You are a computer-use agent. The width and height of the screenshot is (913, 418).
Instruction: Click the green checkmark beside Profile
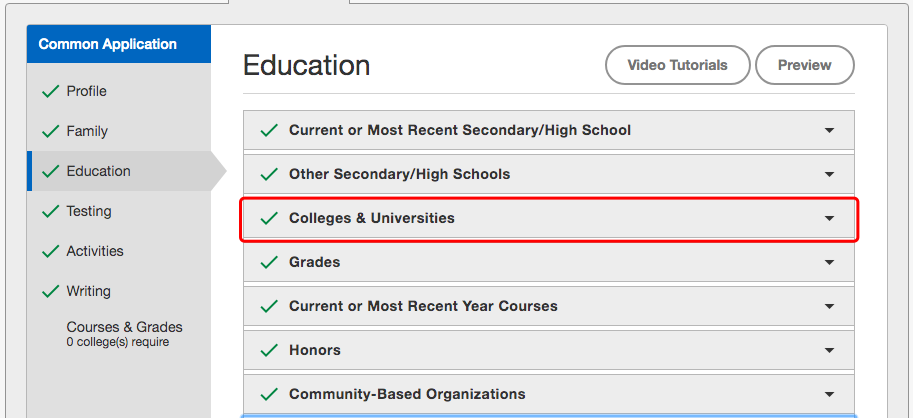51,91
